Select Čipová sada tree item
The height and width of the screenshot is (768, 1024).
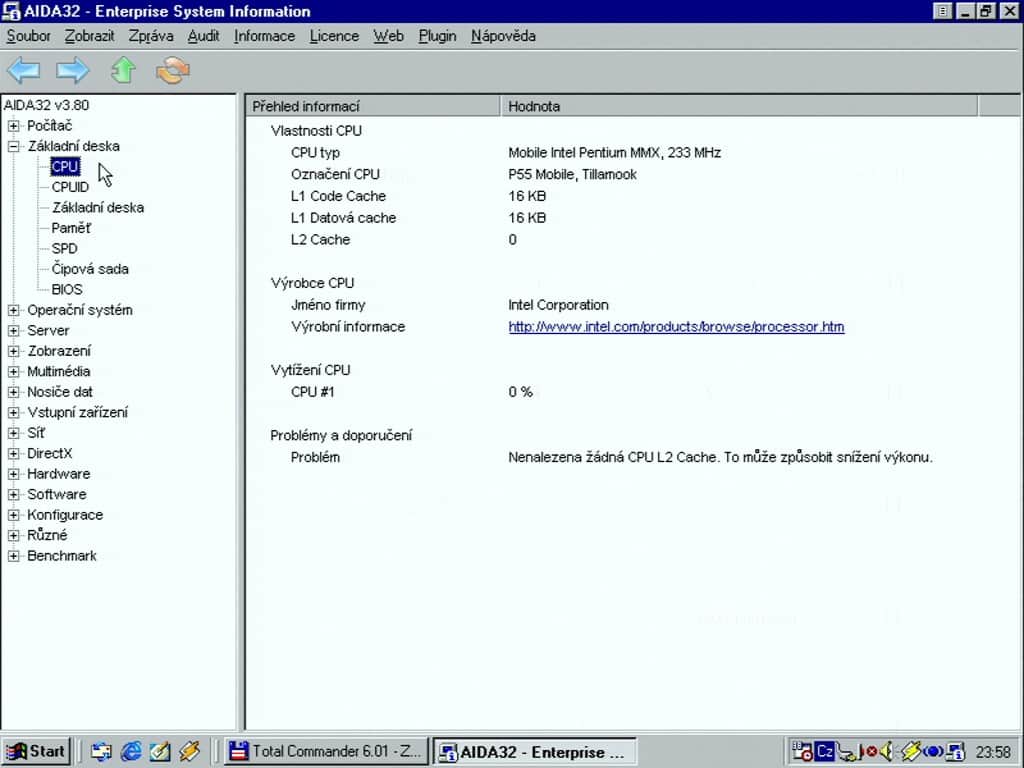tap(90, 269)
